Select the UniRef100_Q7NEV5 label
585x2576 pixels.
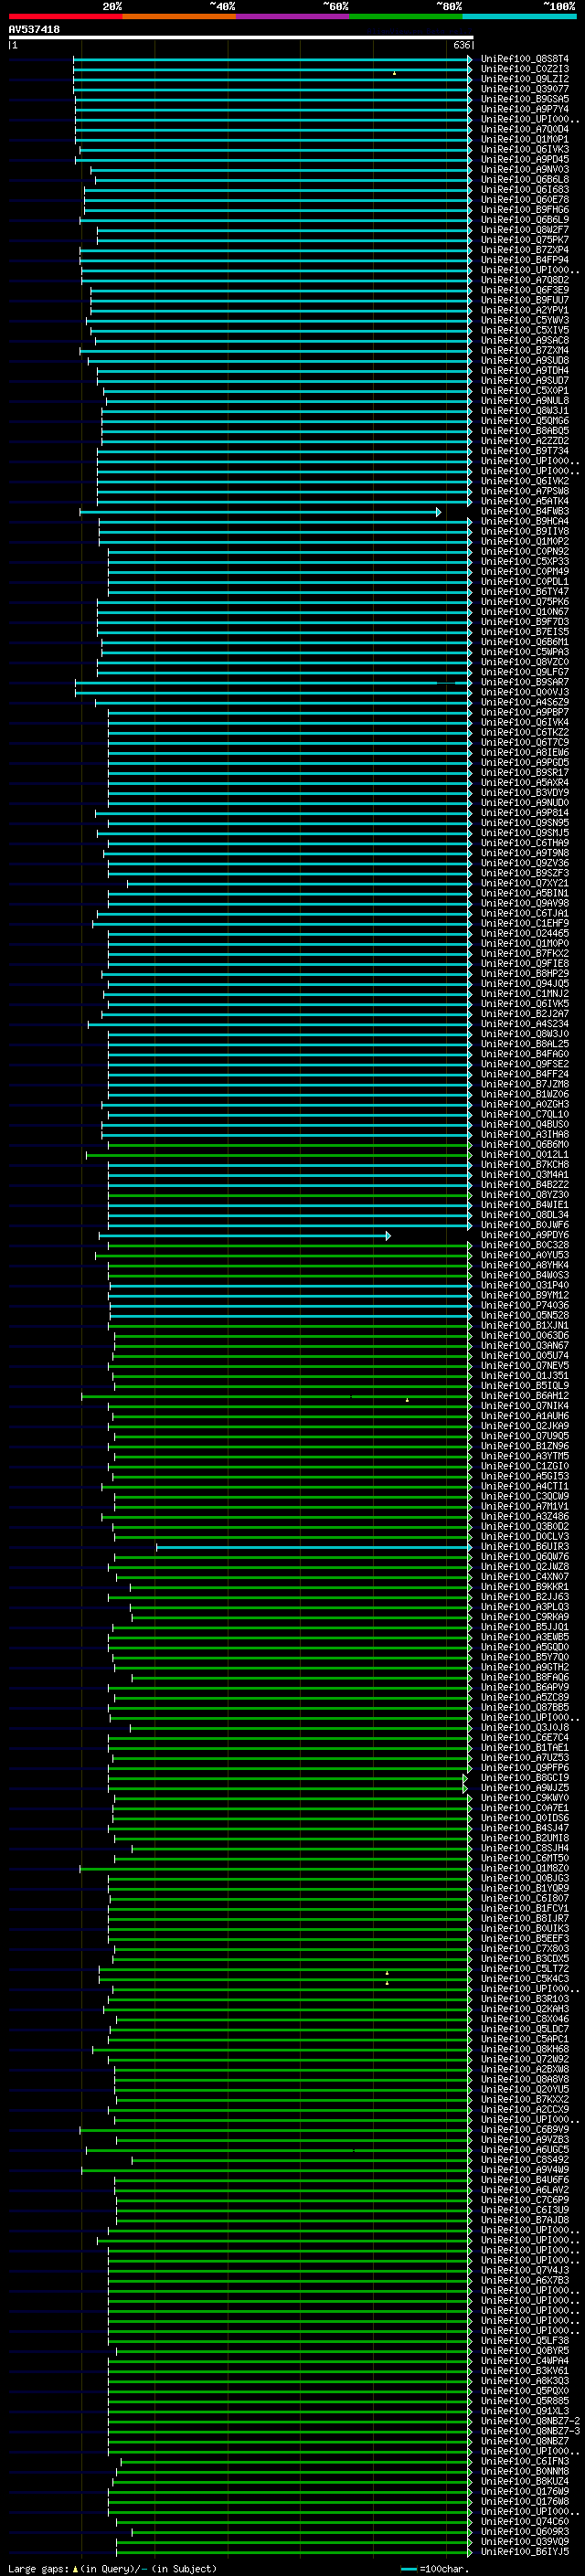(x=525, y=1366)
